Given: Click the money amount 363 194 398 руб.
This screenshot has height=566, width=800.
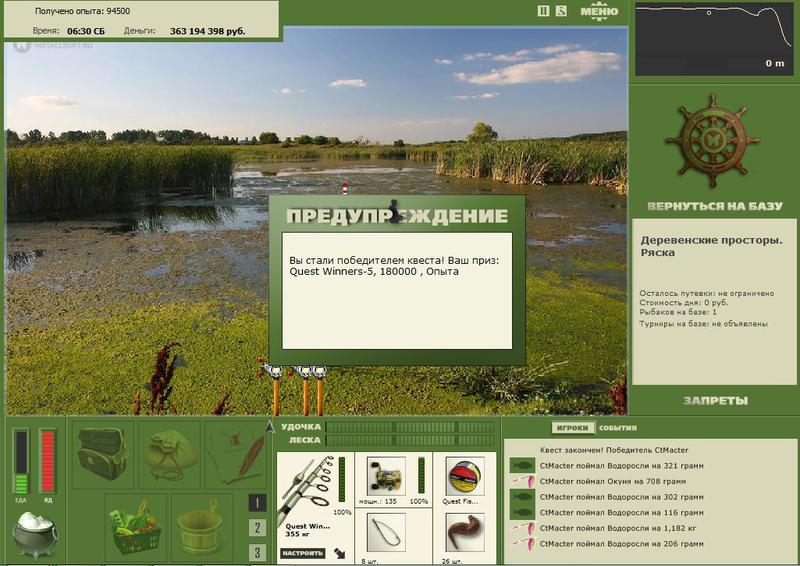Looking at the screenshot, I should coord(207,31).
